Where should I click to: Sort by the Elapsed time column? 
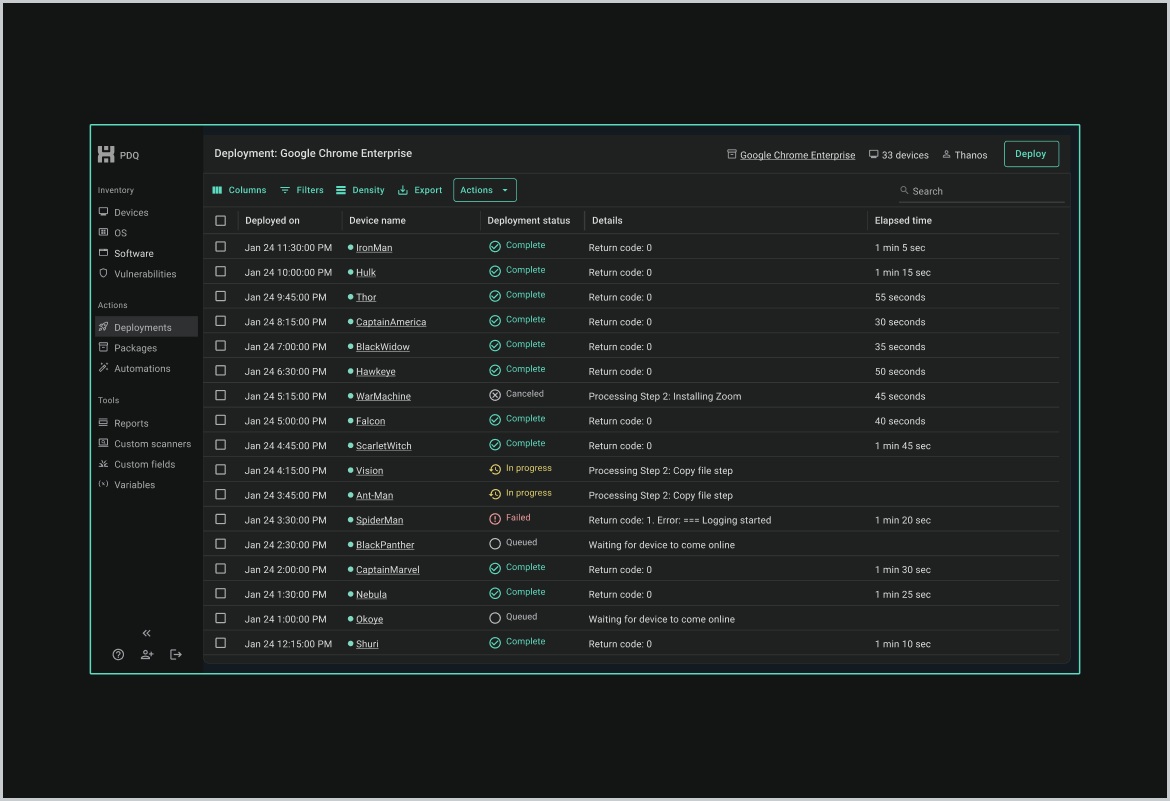[x=903, y=221]
